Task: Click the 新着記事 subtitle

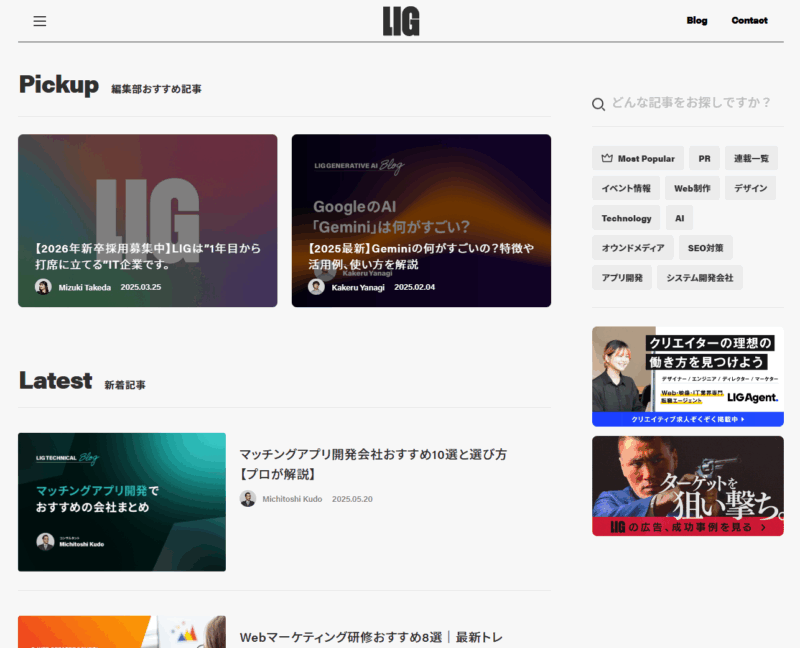Action: coord(125,385)
